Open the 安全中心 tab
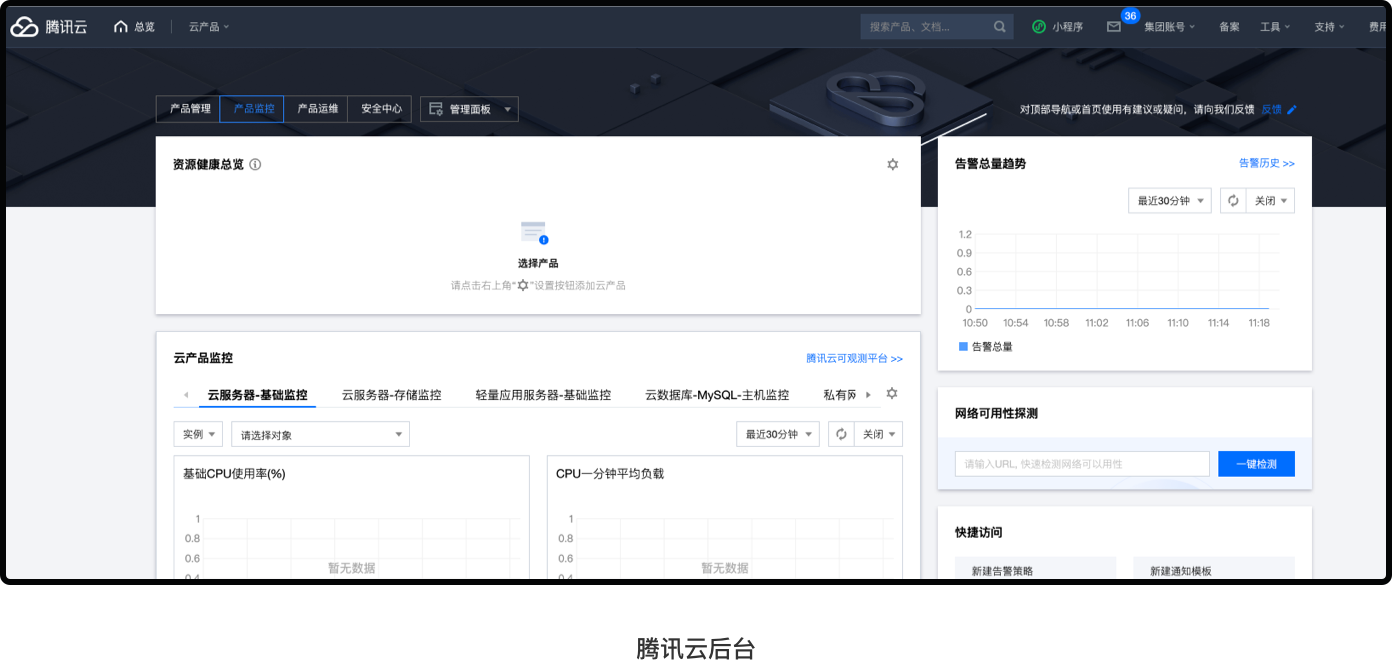Viewport: 1392px width, 665px height. [380, 109]
